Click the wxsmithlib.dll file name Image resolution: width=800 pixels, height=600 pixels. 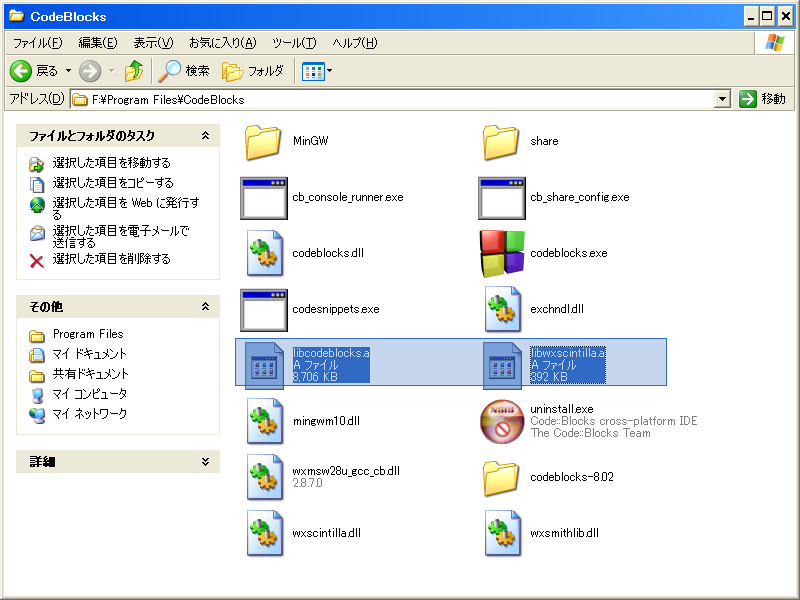pos(564,533)
